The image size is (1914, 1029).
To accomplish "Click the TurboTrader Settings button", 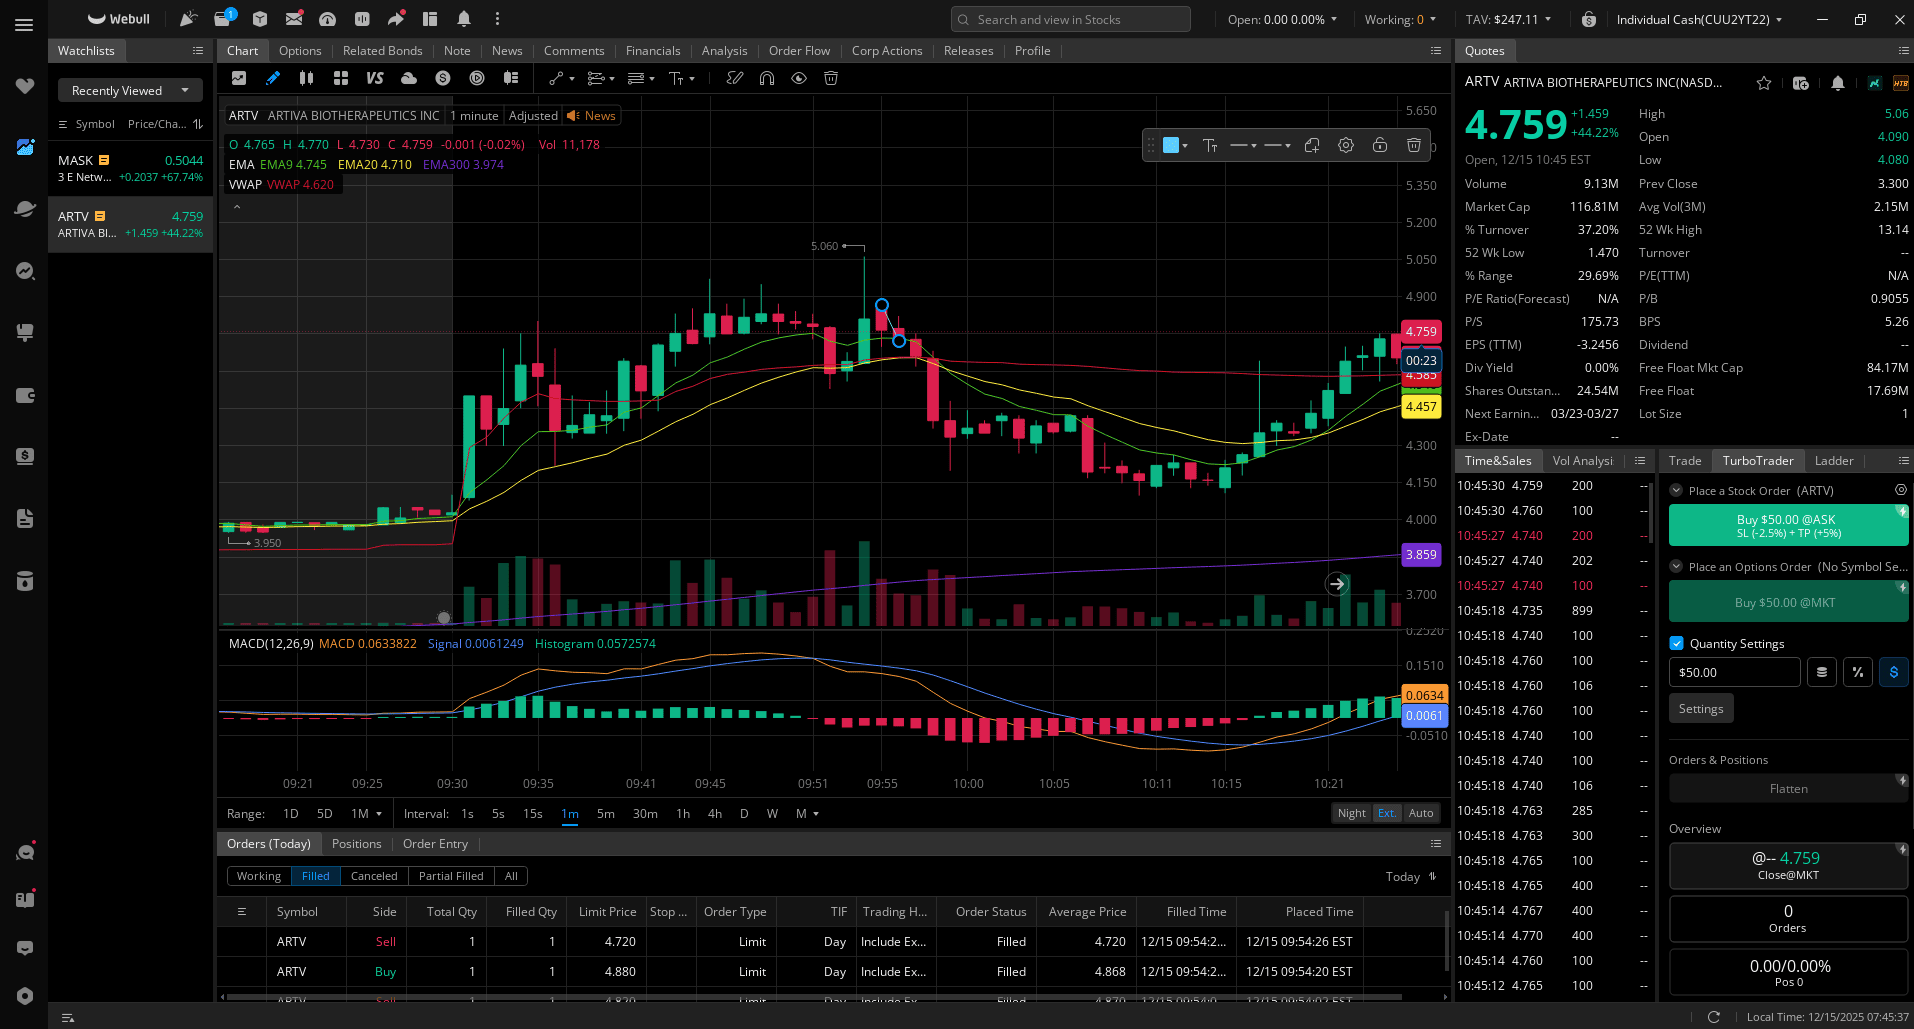I will [1701, 708].
